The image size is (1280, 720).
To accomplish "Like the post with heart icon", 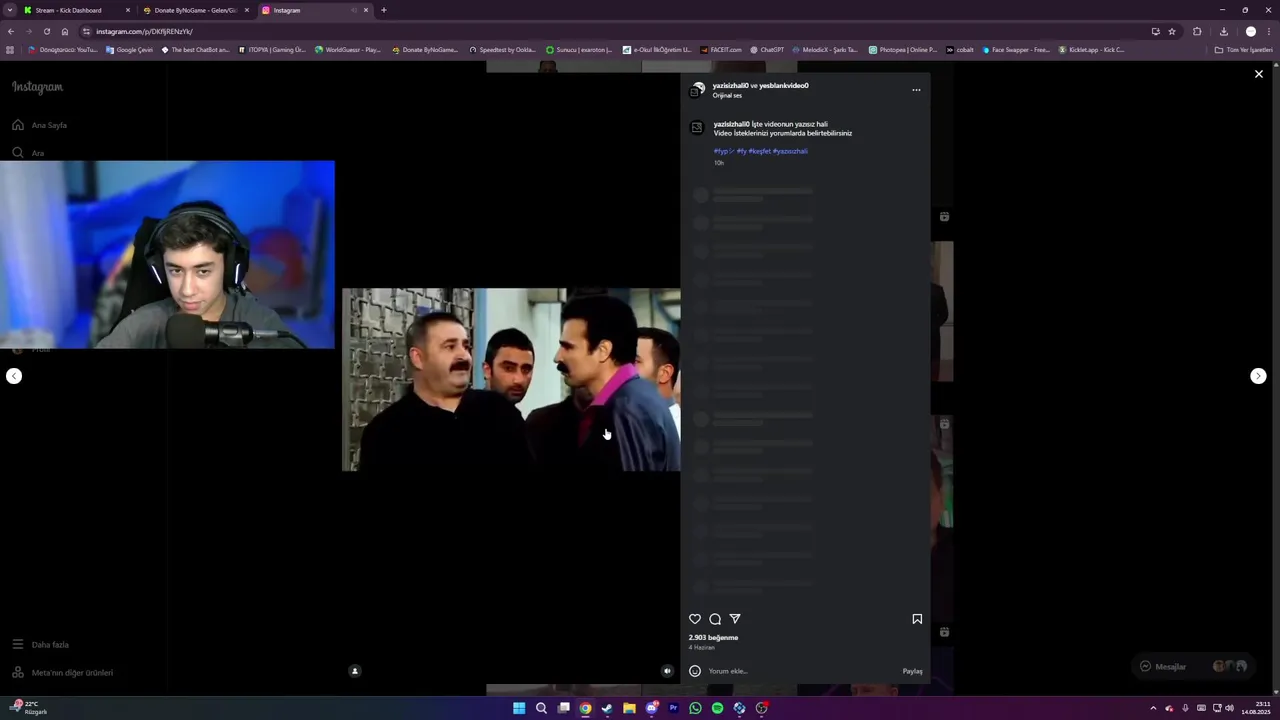I will 695,619.
